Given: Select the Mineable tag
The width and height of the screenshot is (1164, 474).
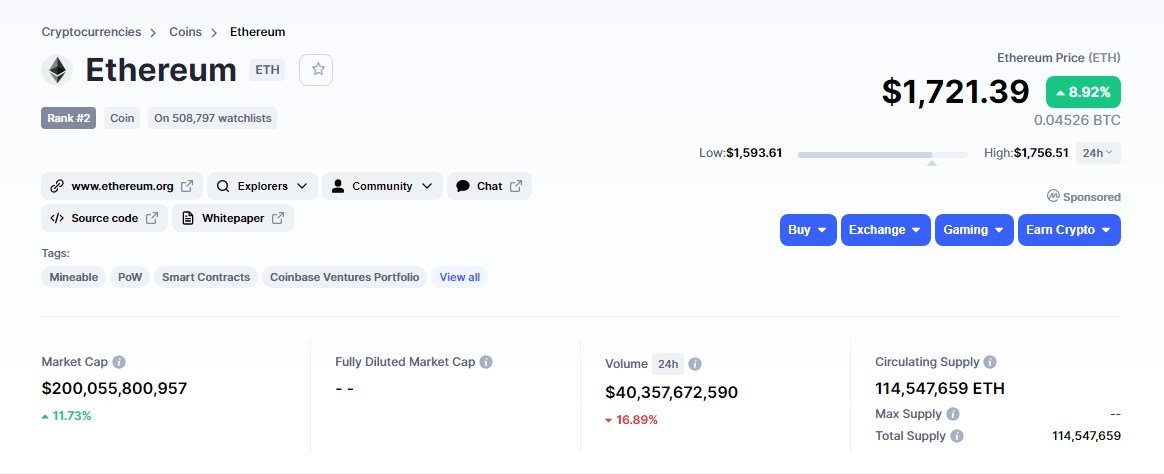Looking at the screenshot, I should tap(73, 277).
